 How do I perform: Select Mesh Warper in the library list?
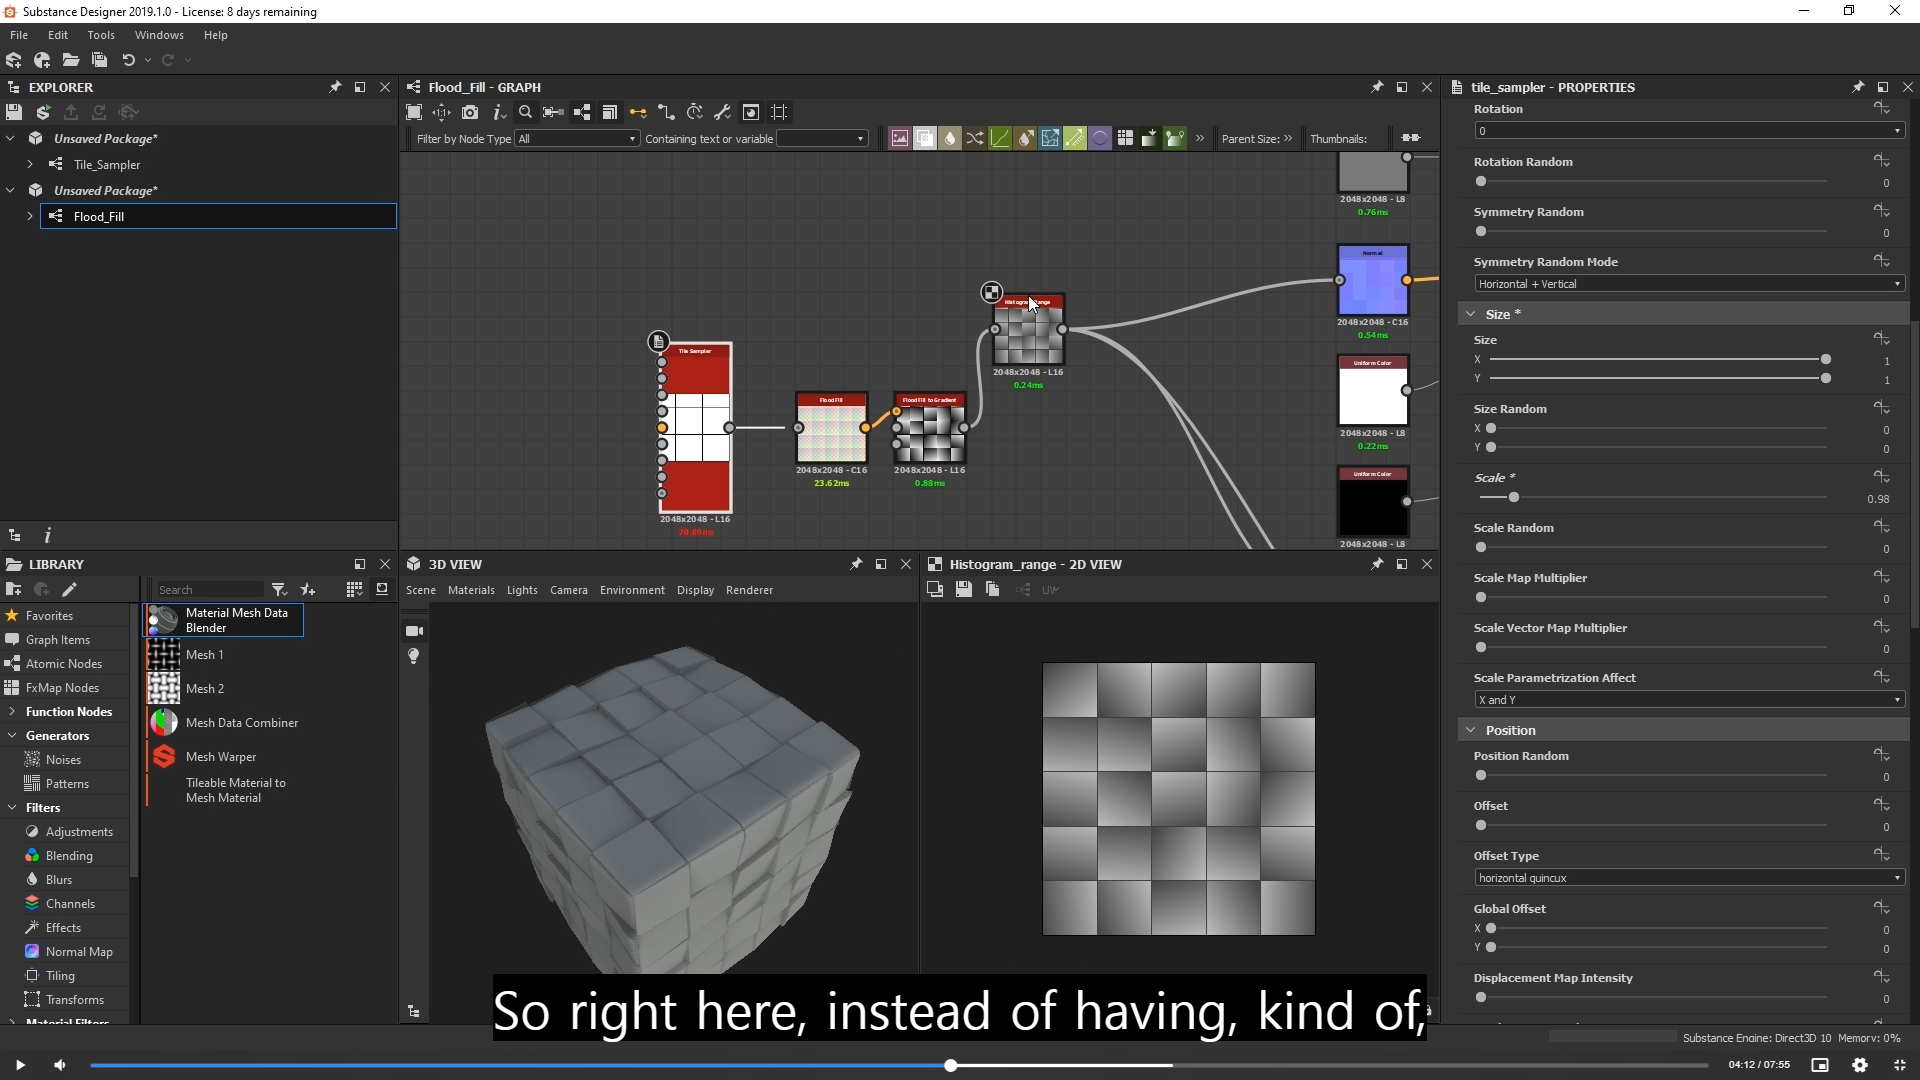coord(221,757)
